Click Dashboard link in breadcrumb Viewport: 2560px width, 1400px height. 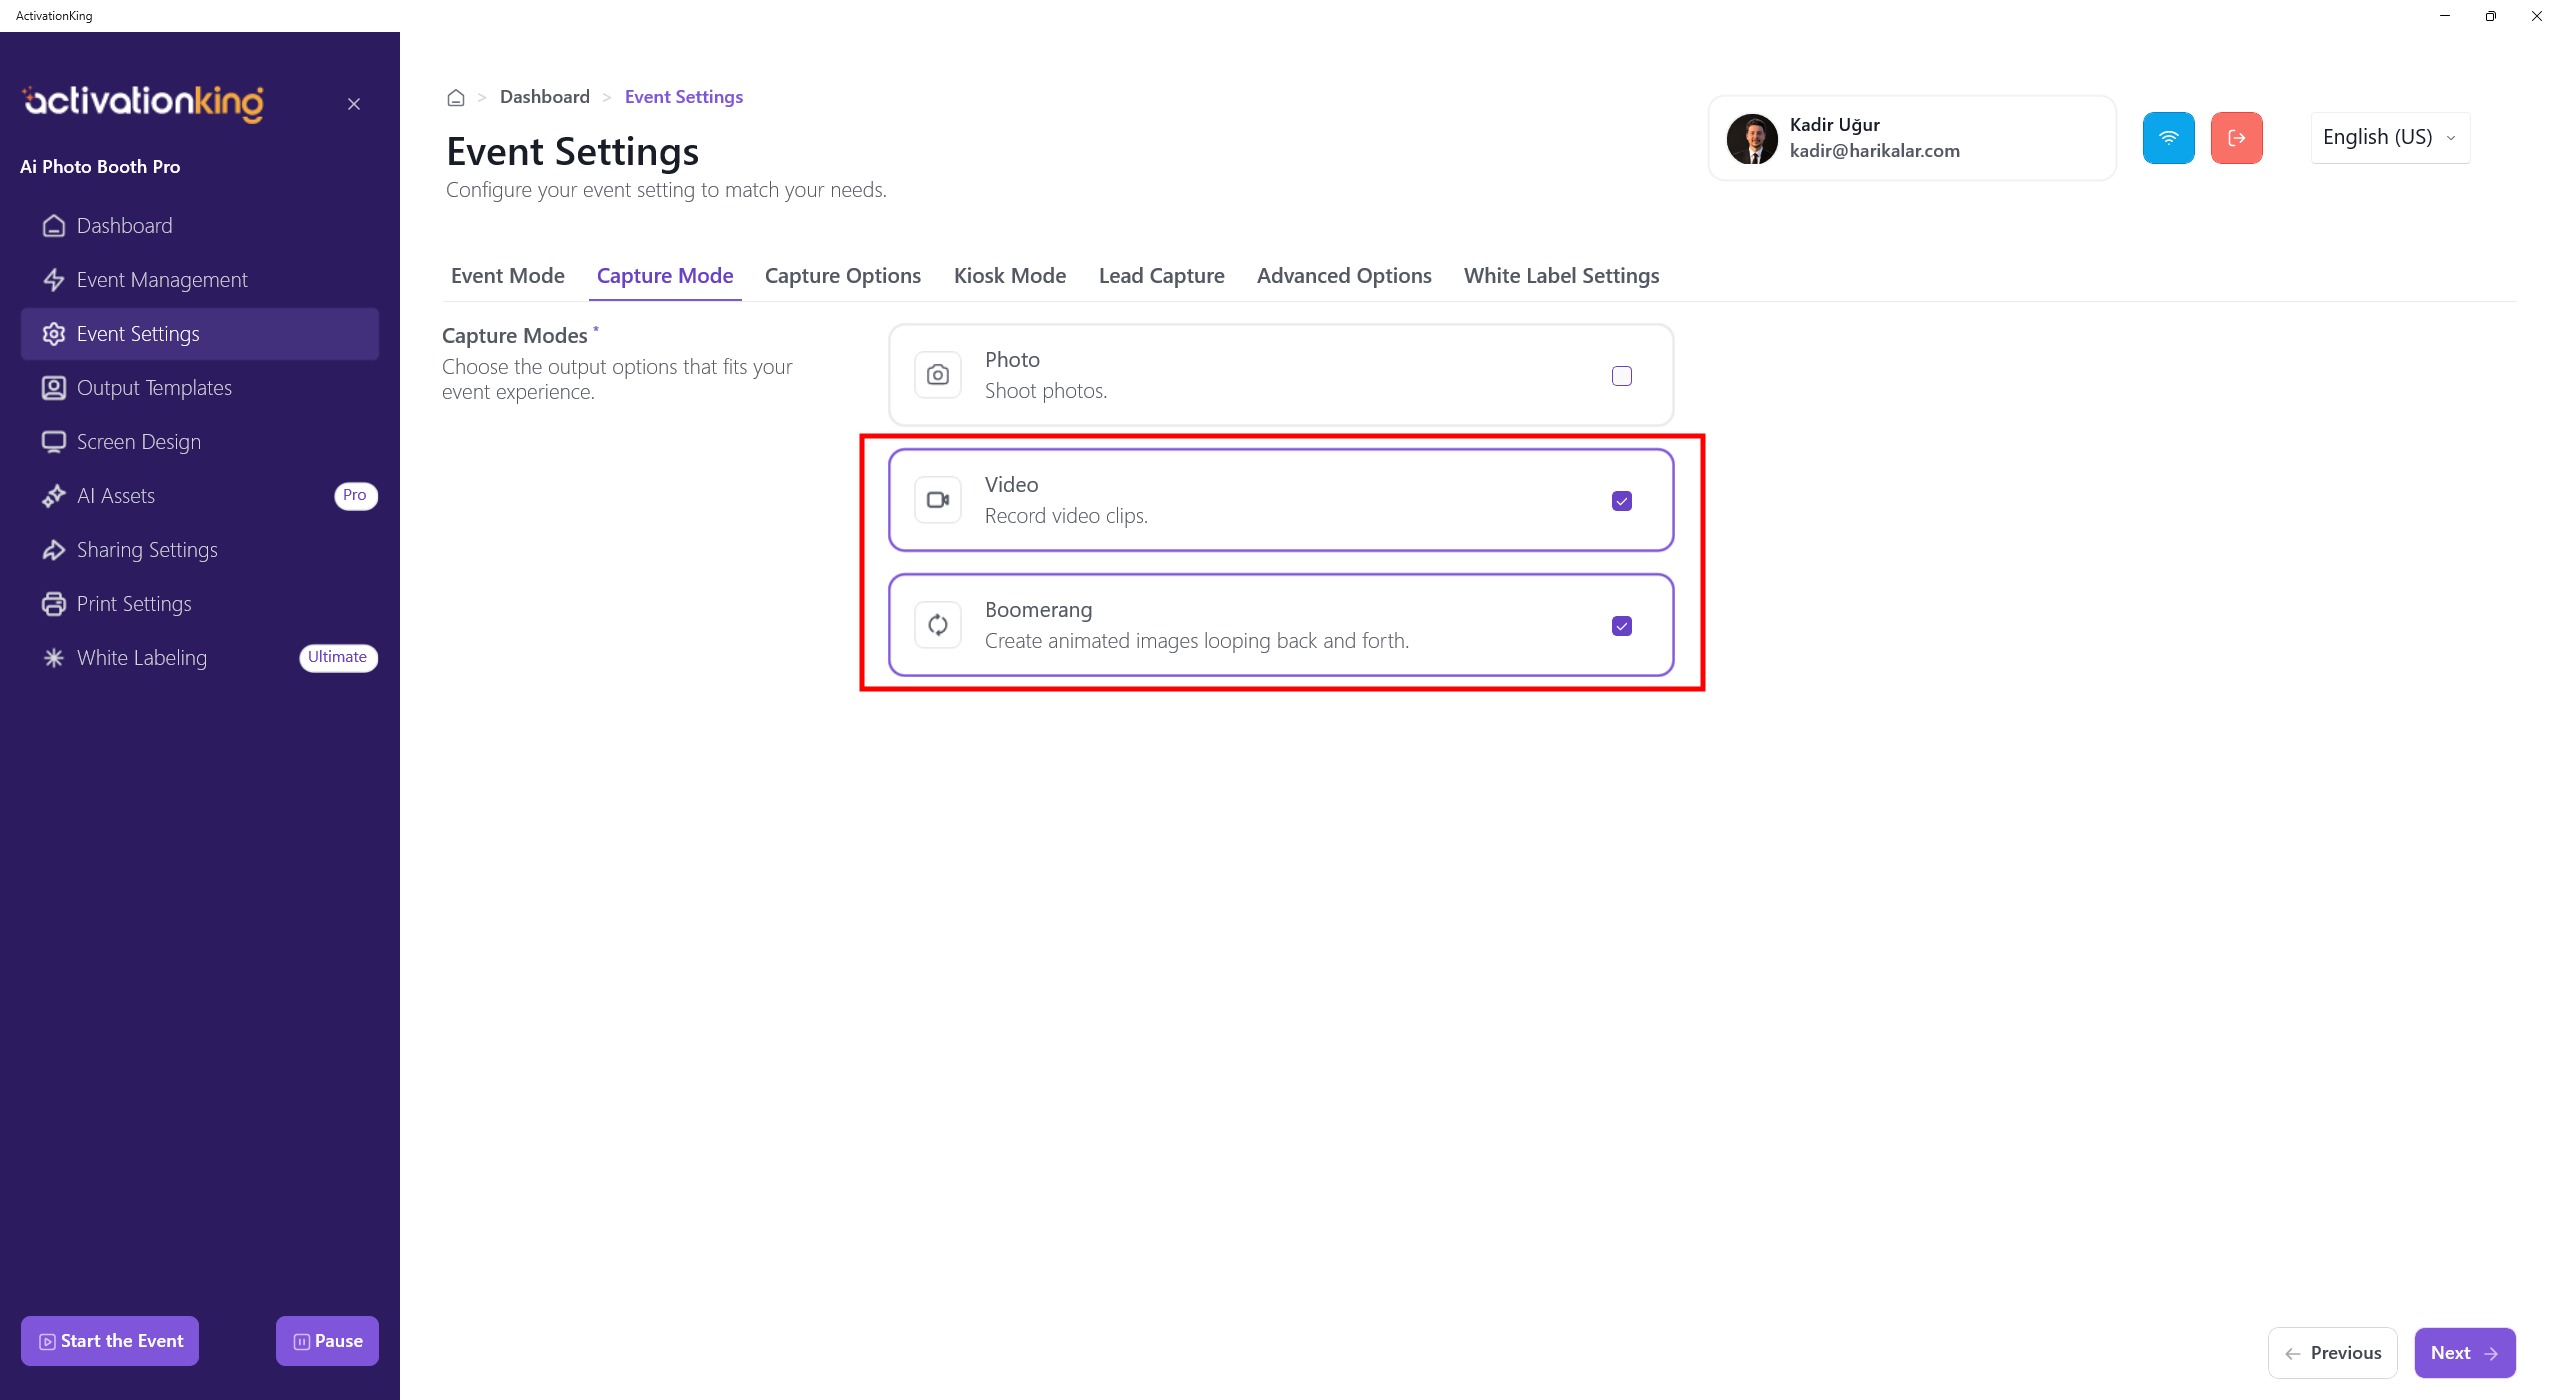544,97
